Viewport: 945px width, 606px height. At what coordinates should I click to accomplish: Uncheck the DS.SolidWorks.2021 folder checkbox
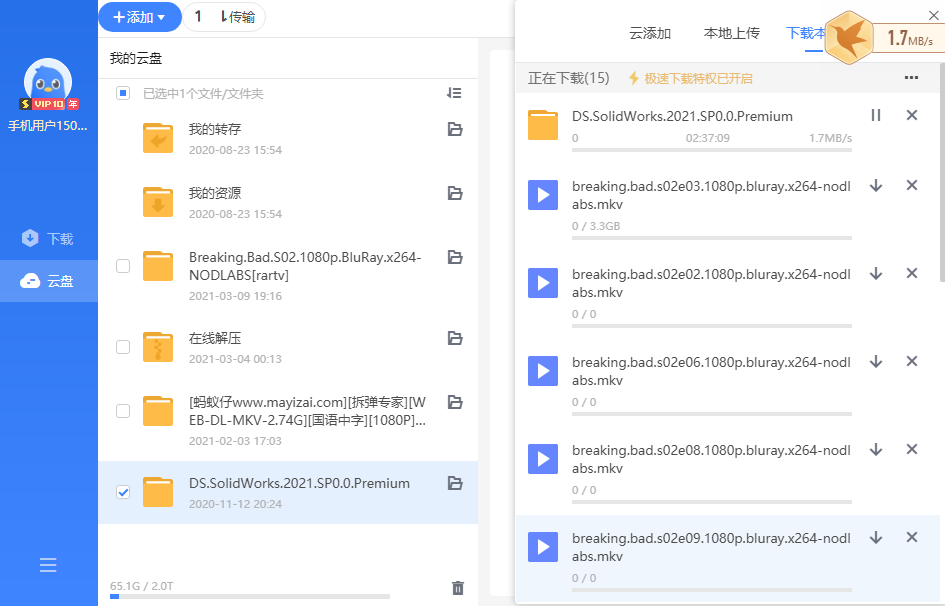tap(123, 492)
